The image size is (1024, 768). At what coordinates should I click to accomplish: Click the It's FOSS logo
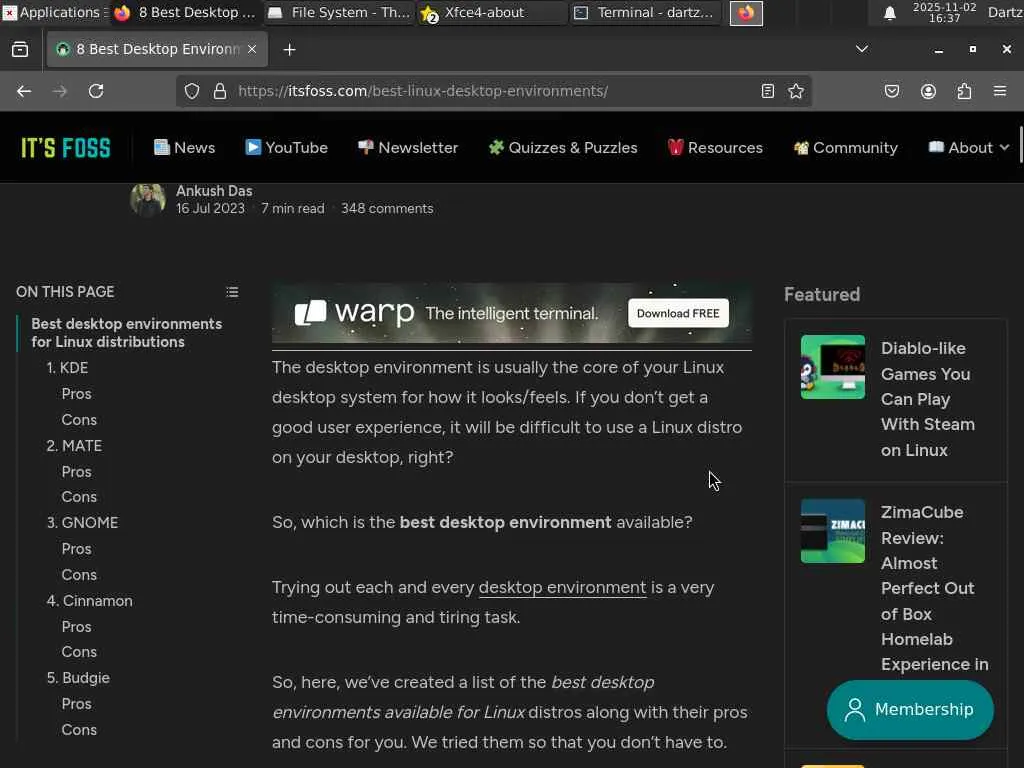pyautogui.click(x=66, y=148)
